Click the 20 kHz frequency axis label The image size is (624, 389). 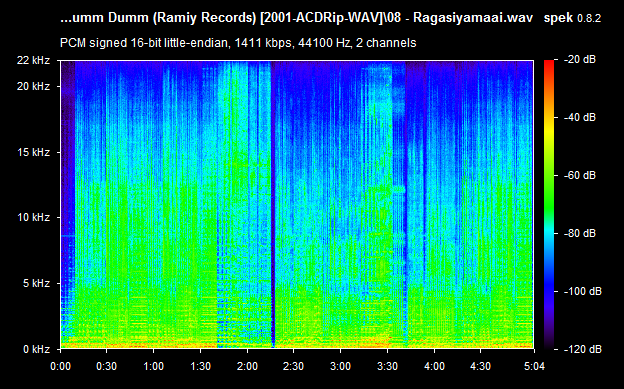coord(33,86)
